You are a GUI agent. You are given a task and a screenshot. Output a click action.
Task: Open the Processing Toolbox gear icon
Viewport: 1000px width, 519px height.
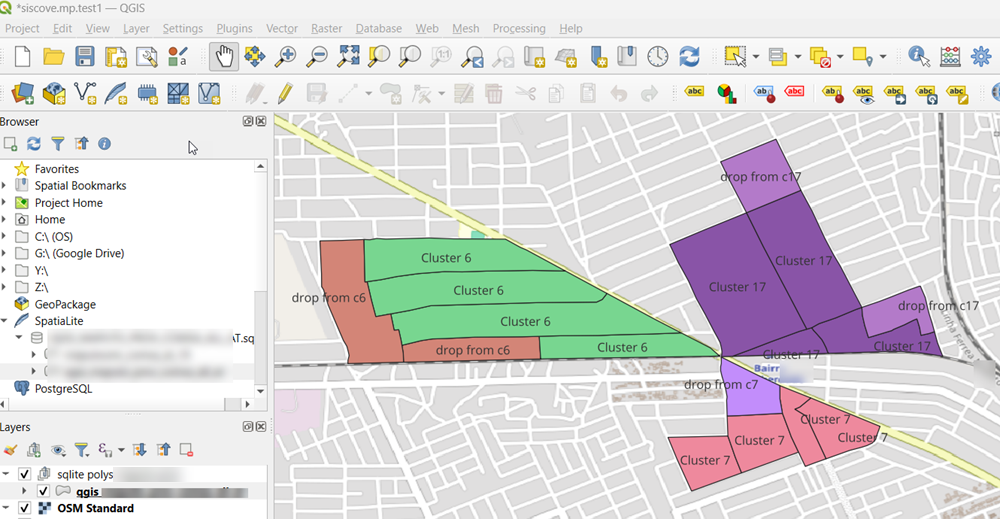coord(982,57)
